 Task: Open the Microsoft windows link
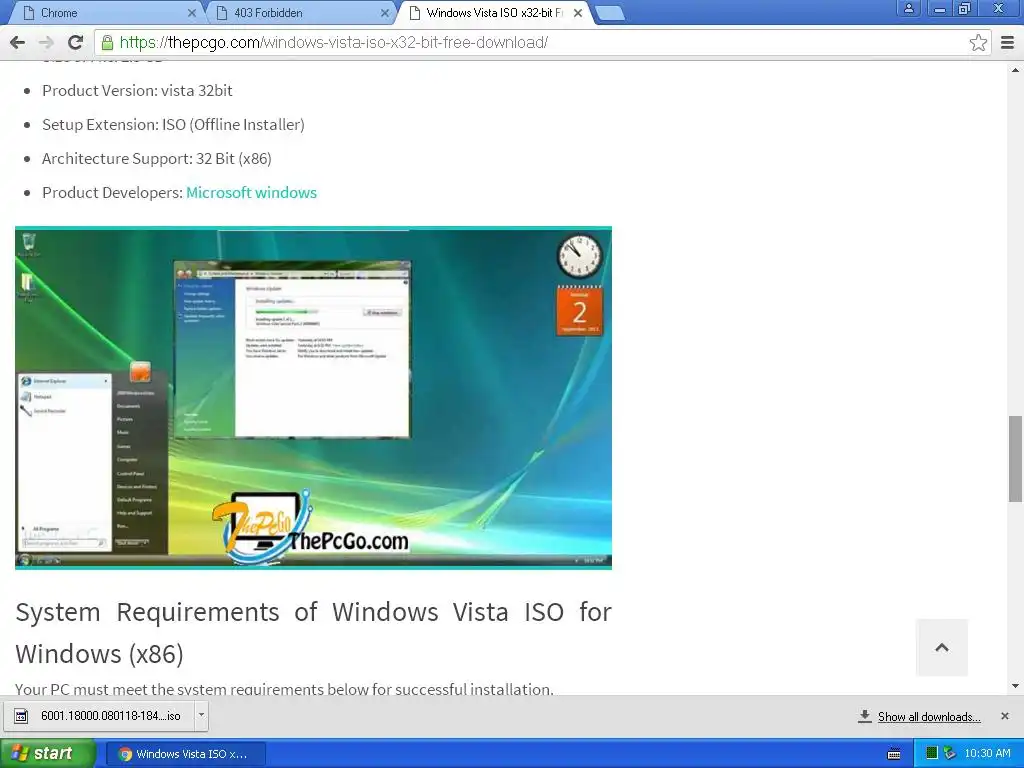tap(251, 193)
